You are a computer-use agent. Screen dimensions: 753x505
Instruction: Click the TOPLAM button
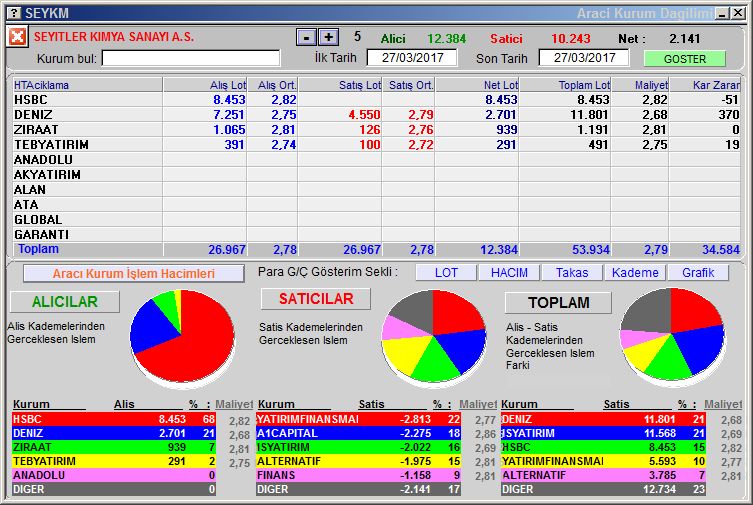point(558,302)
